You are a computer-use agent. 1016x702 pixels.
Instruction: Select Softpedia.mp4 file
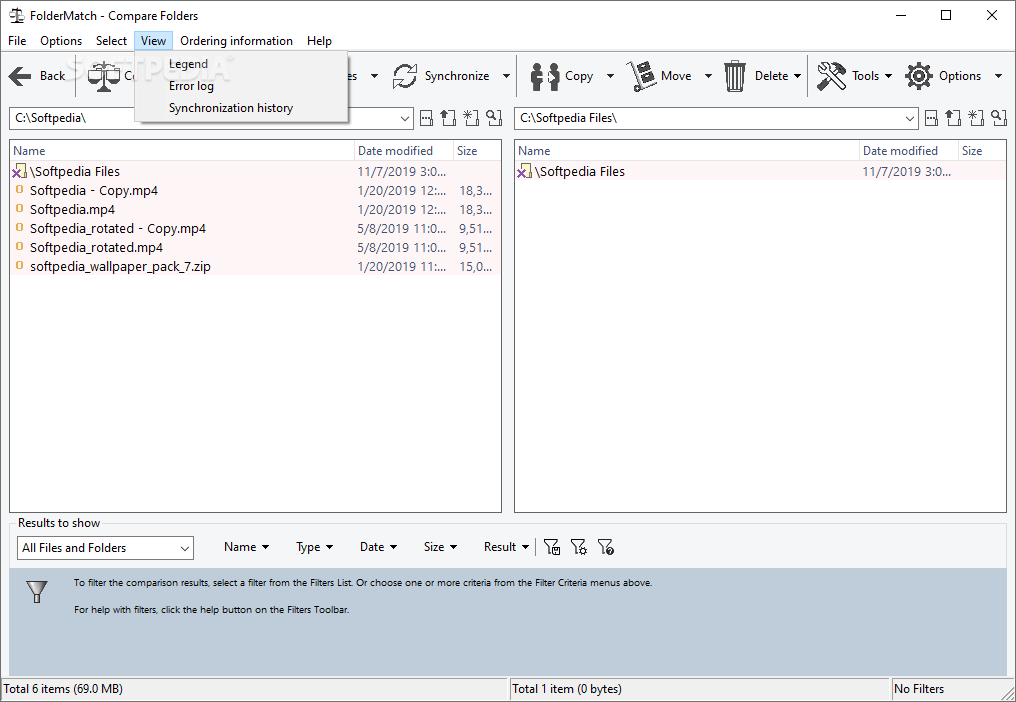click(x=255, y=209)
